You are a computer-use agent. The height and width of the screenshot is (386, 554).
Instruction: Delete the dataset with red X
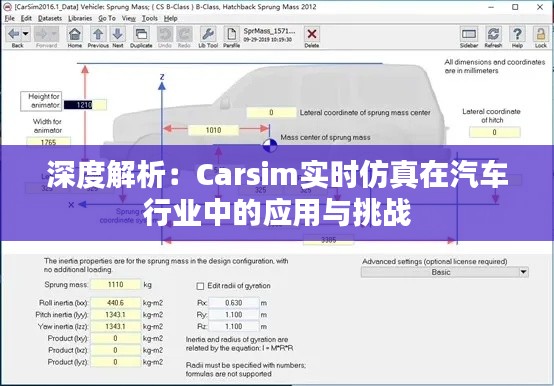tap(312, 34)
